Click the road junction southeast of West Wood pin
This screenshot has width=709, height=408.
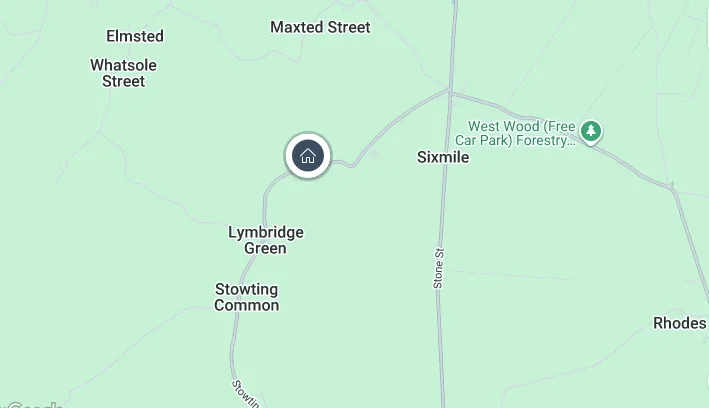(x=673, y=188)
